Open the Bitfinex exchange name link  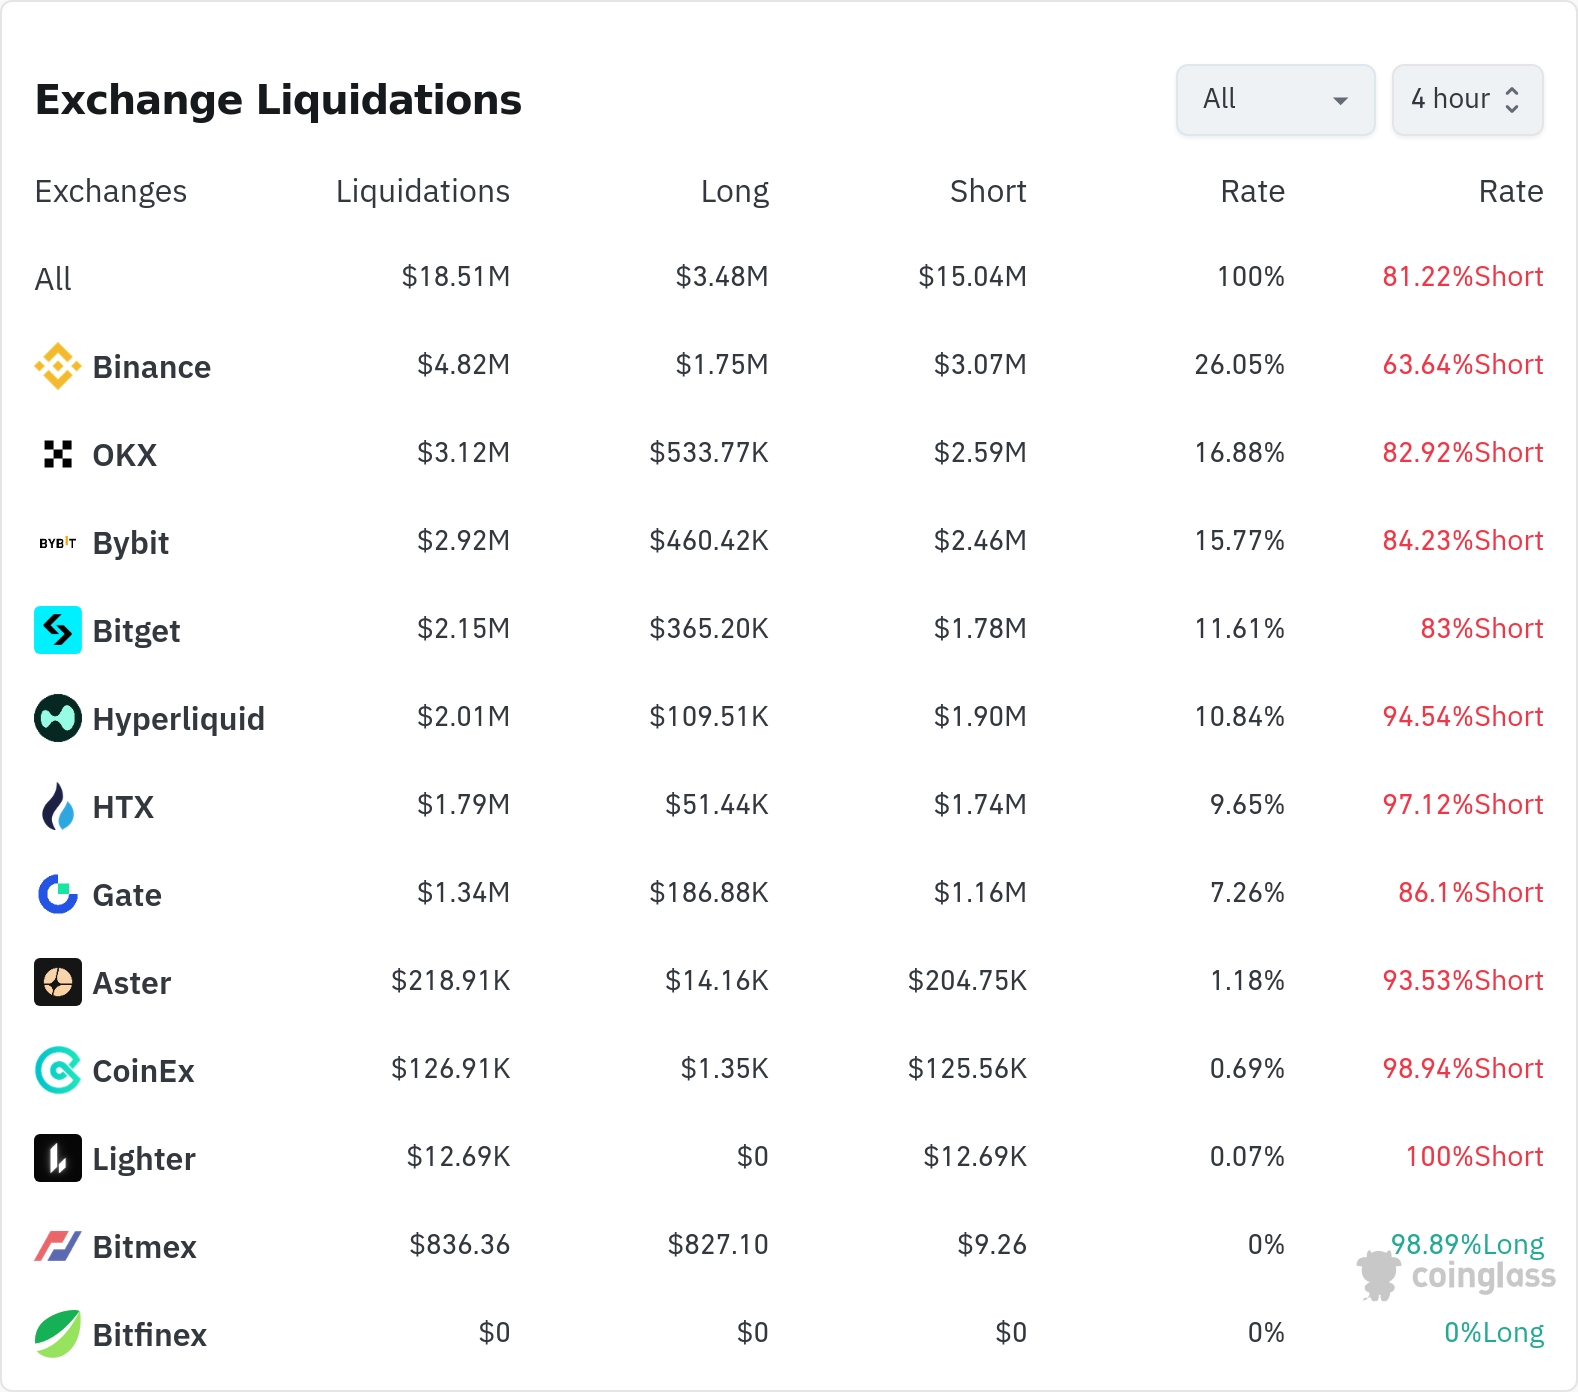tap(149, 1335)
